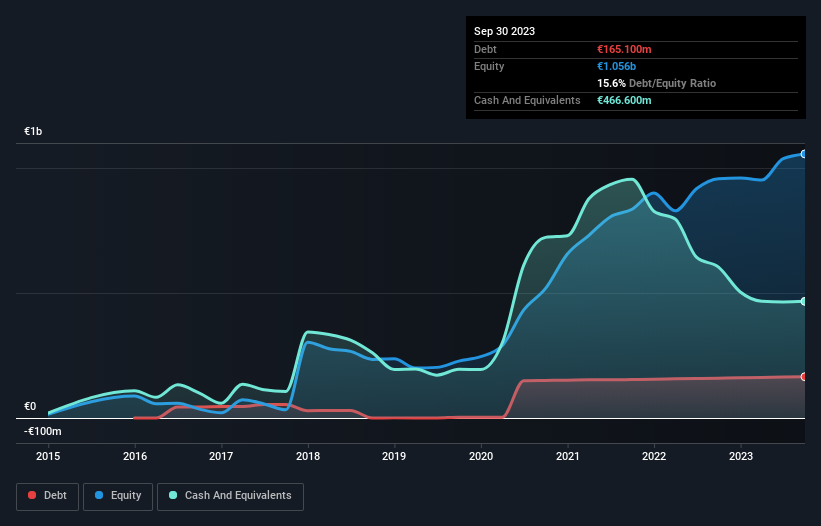The image size is (821, 526).
Task: Click the €1.056b equity value
Action: pos(616,66)
